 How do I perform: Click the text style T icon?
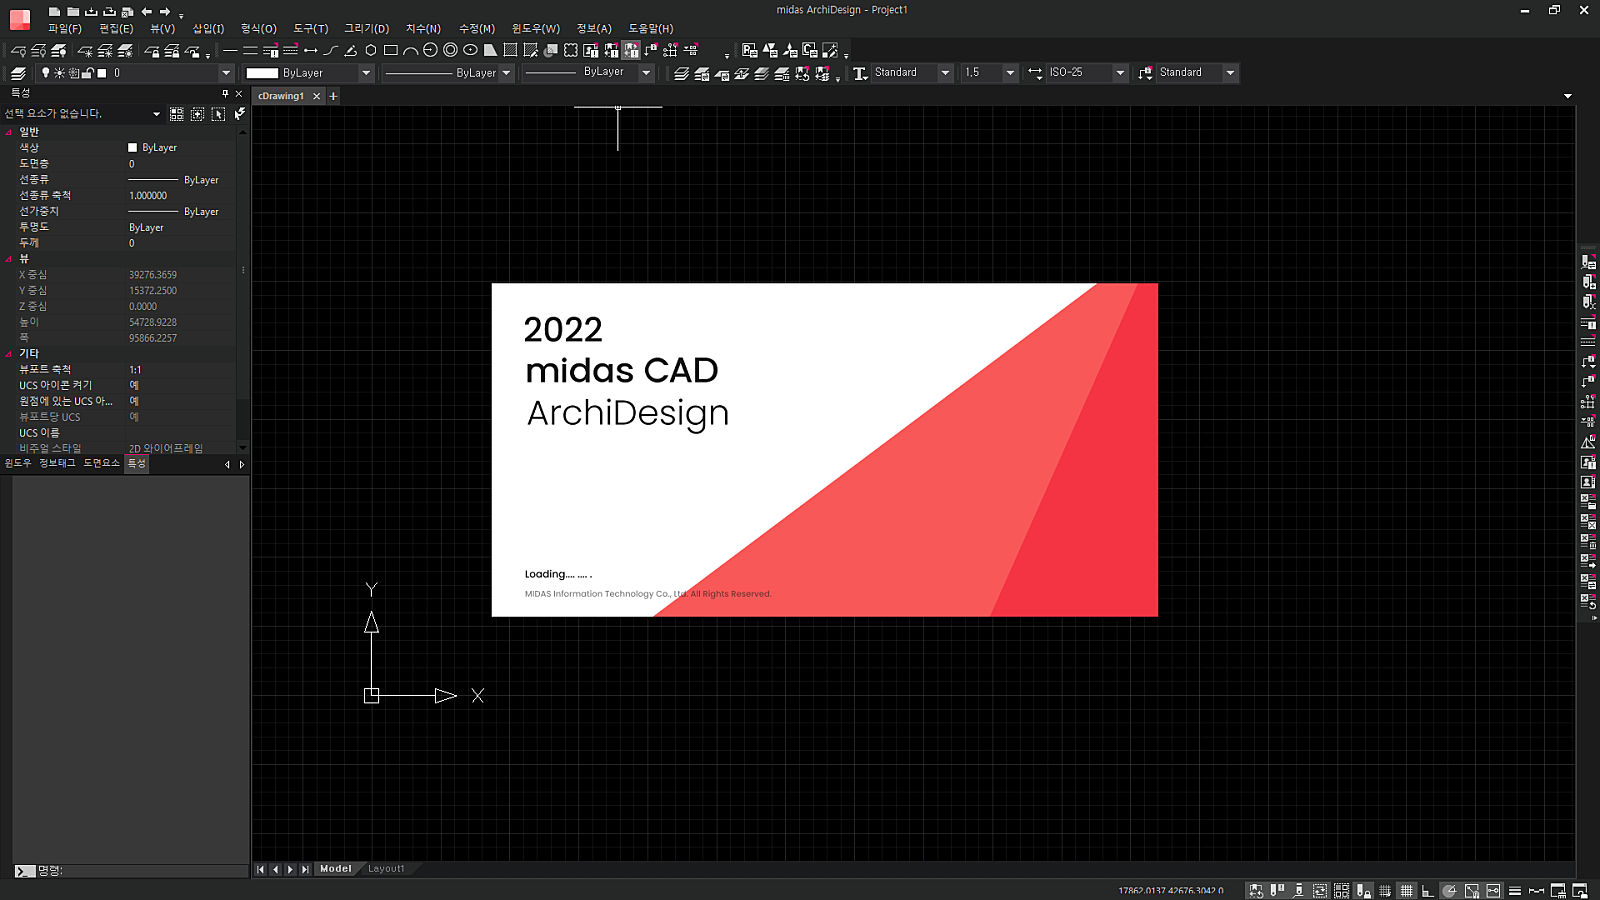tap(860, 73)
